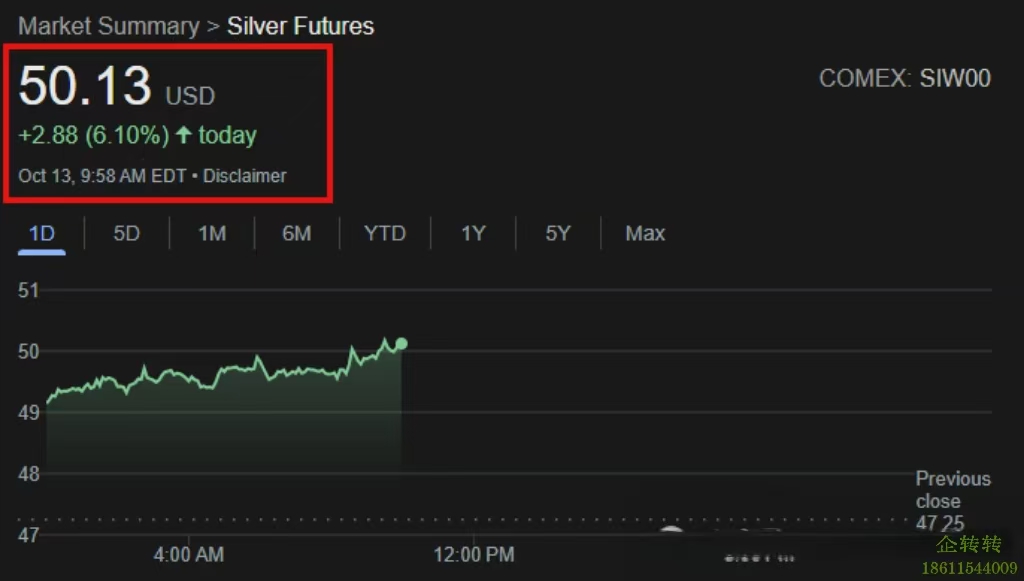Click the Previous close label
The height and width of the screenshot is (581, 1024).
click(952, 490)
